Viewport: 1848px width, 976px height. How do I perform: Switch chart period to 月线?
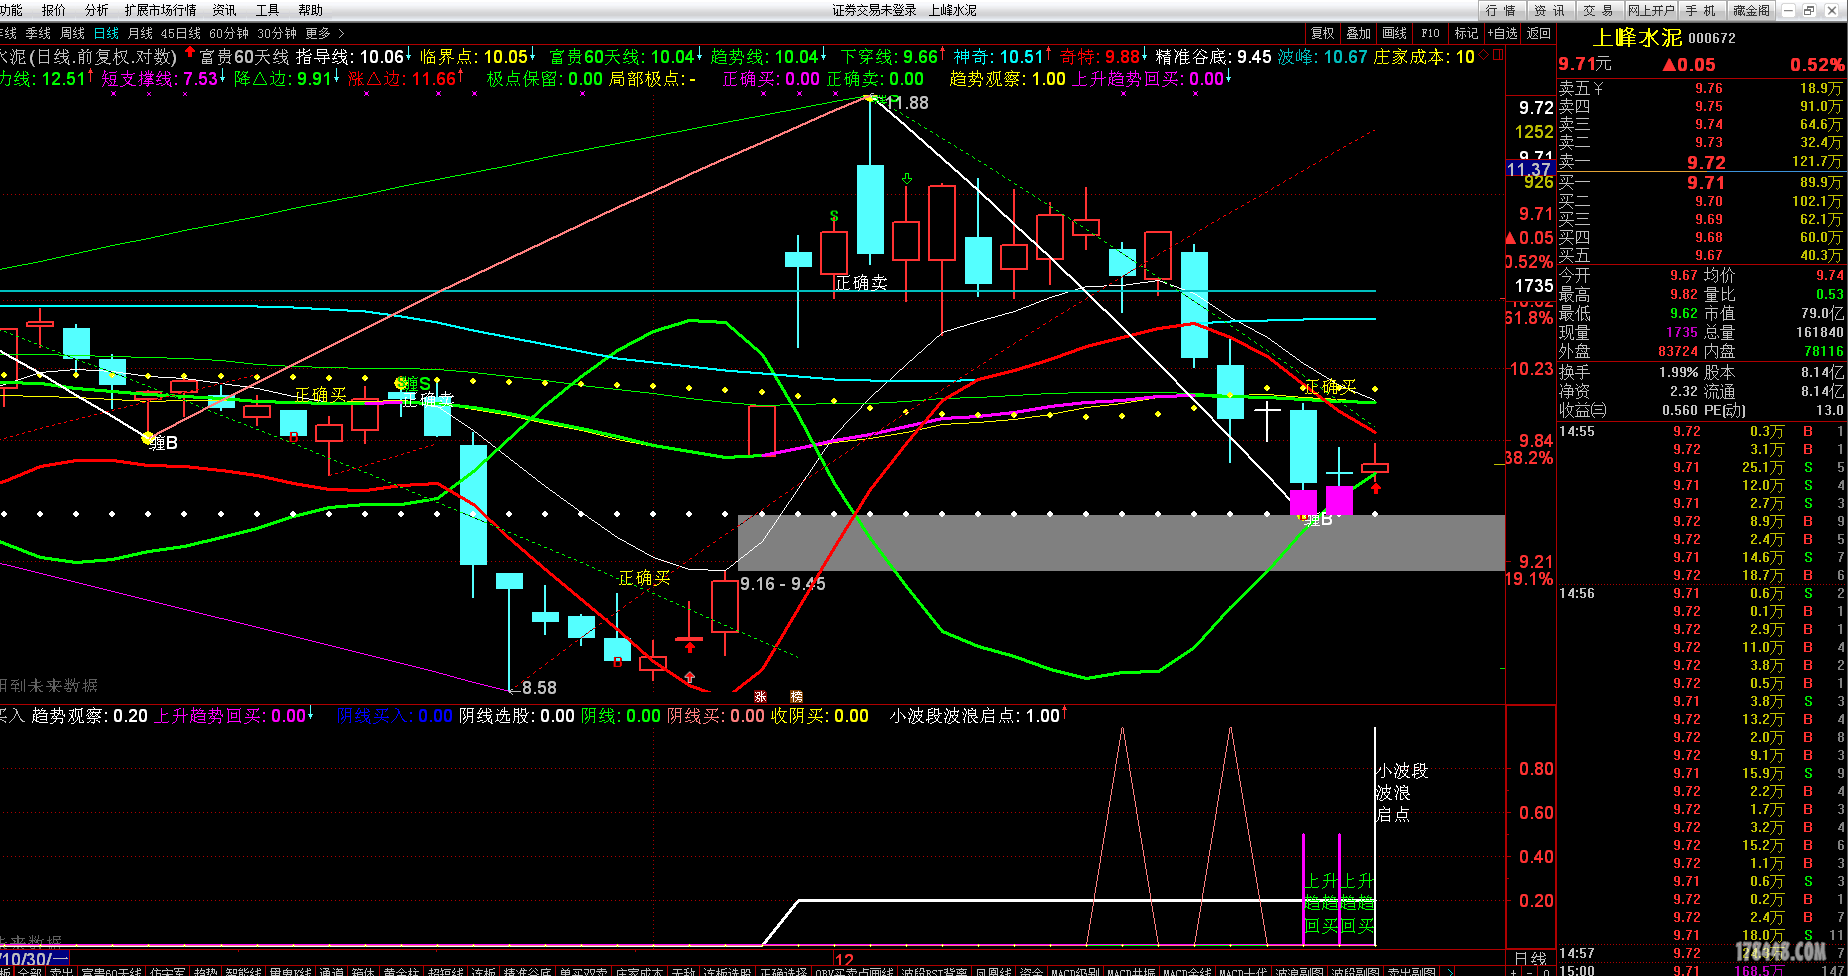pos(140,33)
